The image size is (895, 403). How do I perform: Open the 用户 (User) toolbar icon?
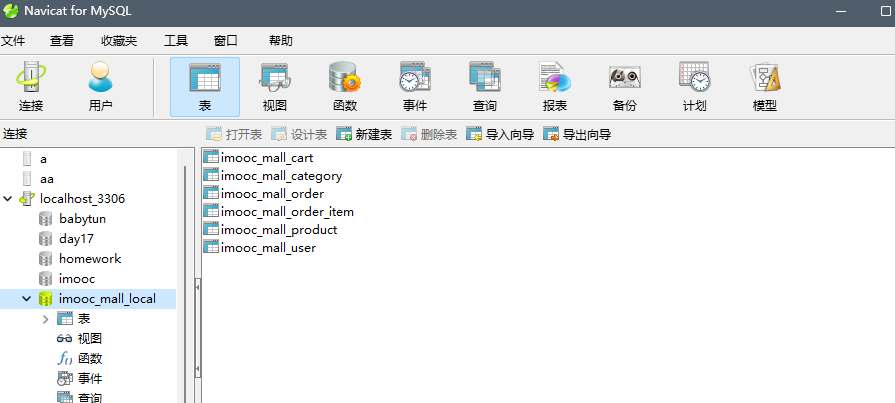100,87
